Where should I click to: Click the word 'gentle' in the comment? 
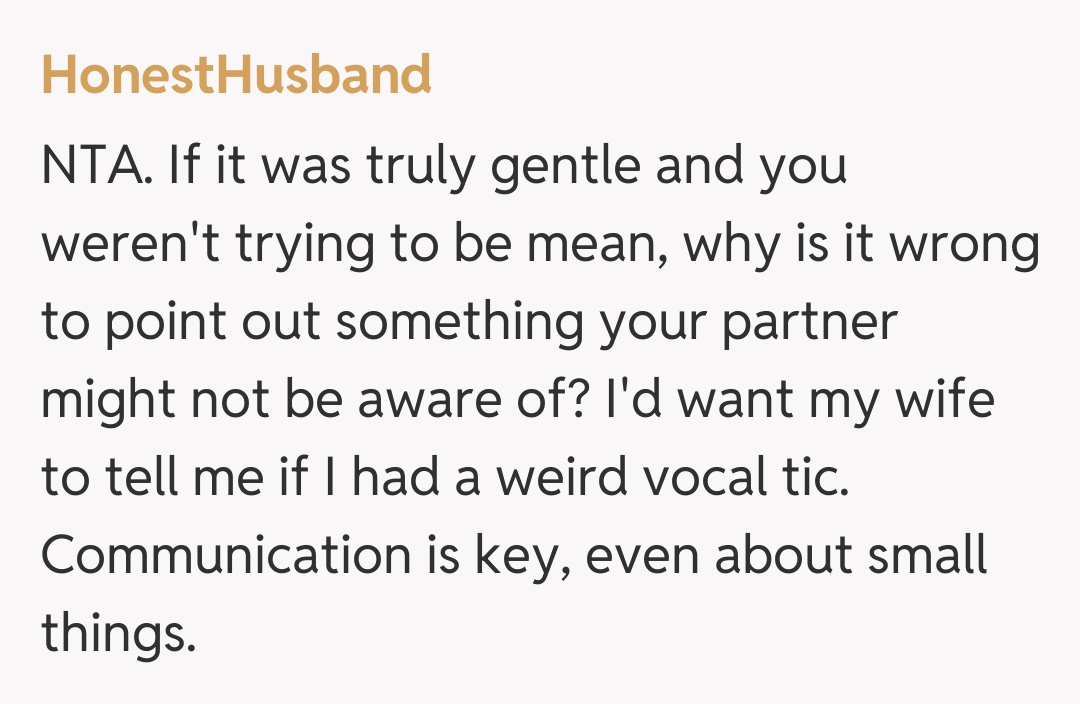pyautogui.click(x=578, y=165)
